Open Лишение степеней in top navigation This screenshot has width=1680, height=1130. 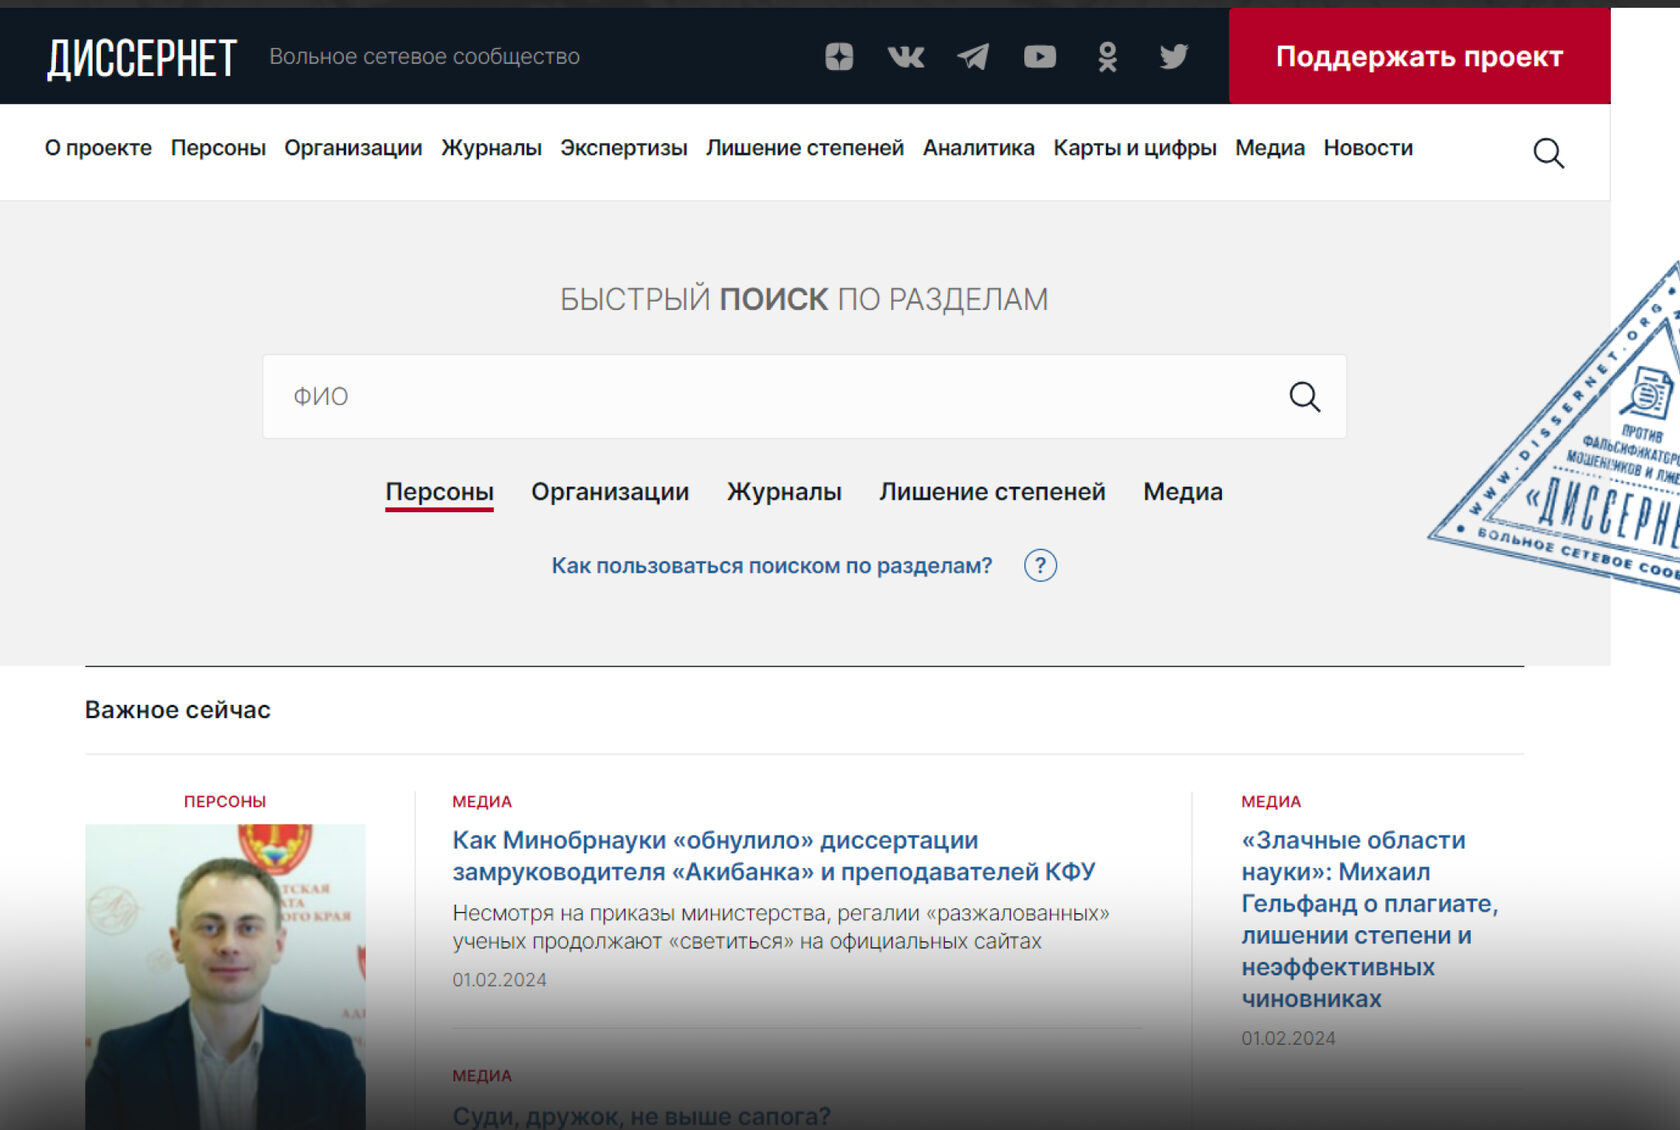804,148
